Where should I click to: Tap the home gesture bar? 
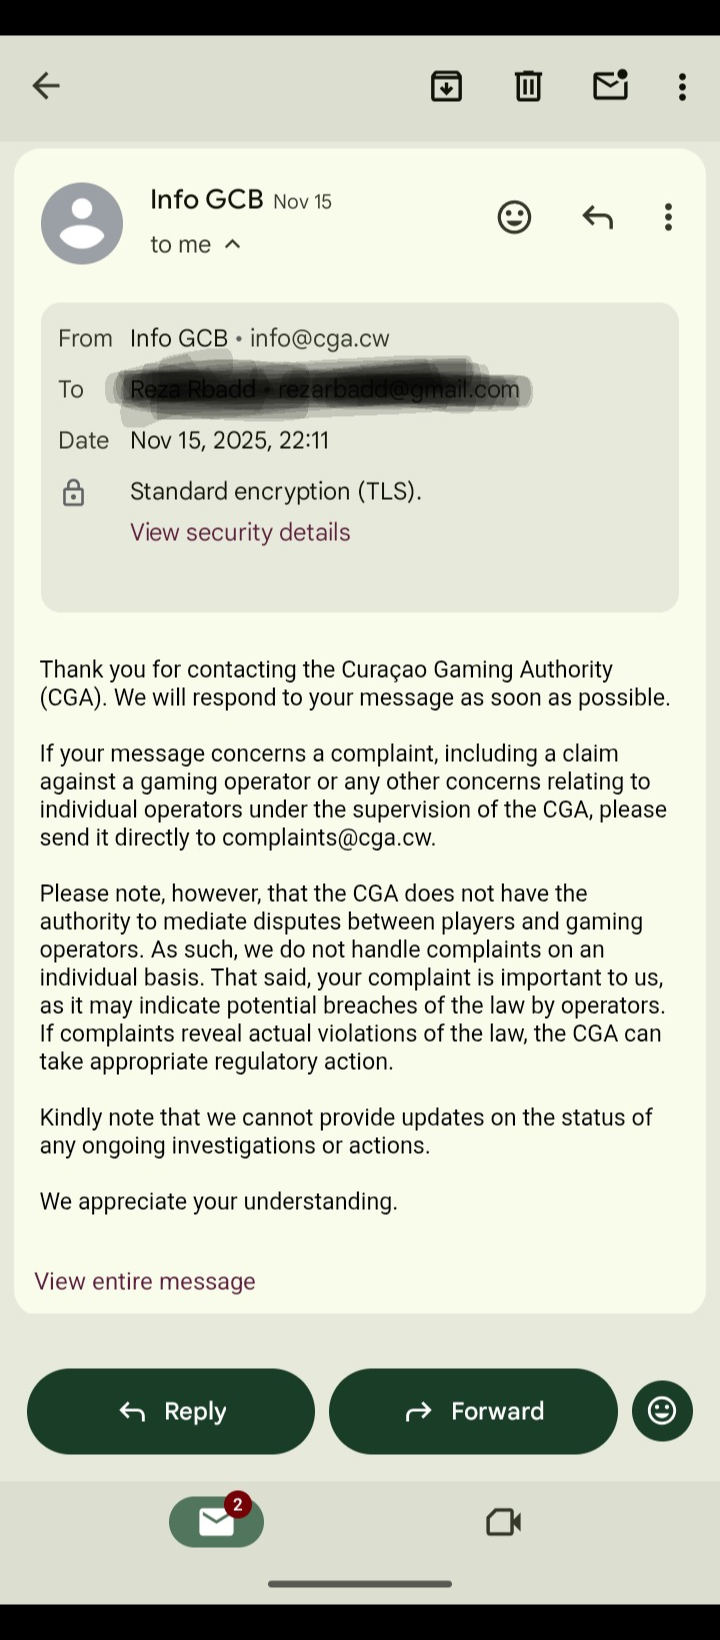click(360, 1584)
